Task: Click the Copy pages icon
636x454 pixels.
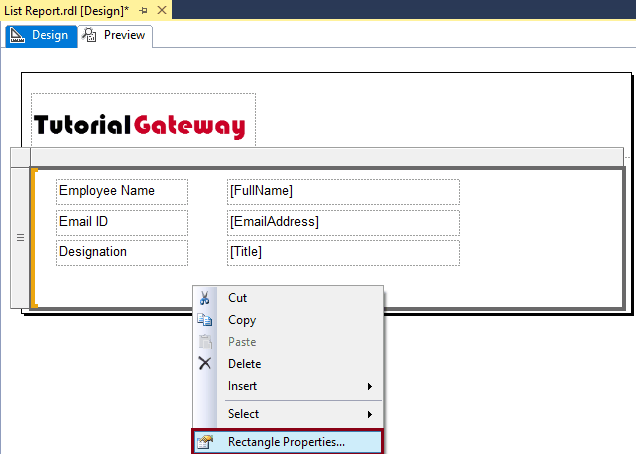Action: tap(205, 320)
